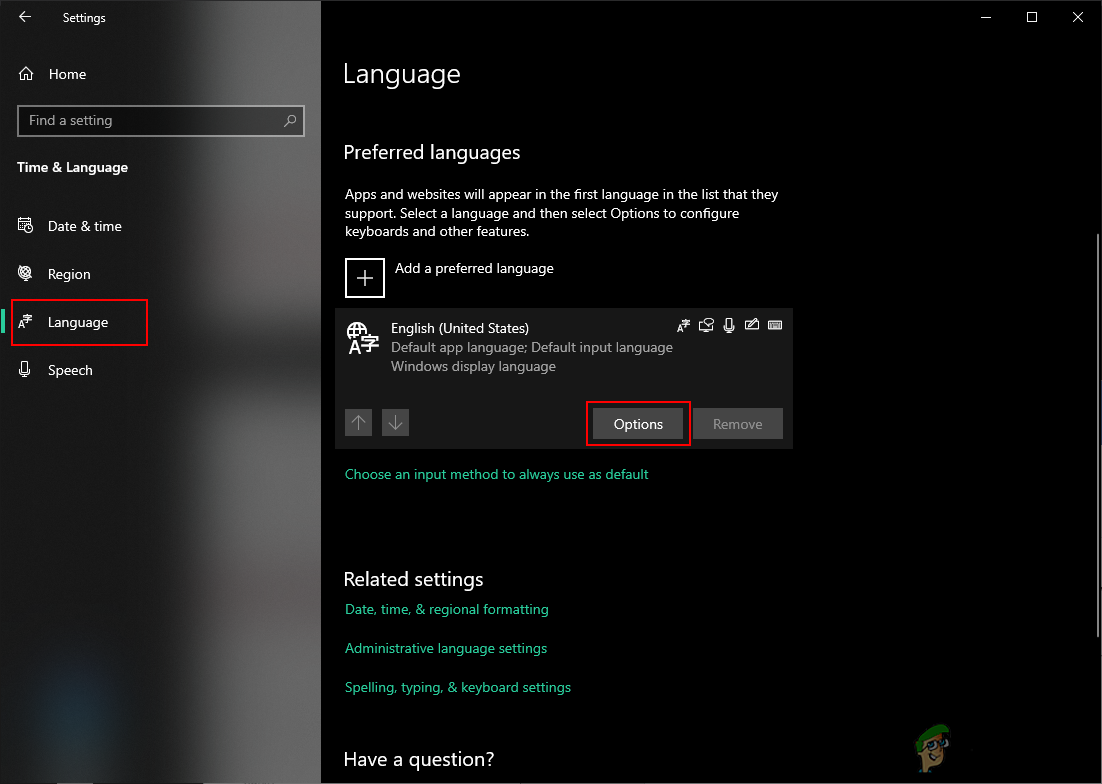The image size is (1102, 784).
Task: Click Add a preferred language label
Action: 474,268
